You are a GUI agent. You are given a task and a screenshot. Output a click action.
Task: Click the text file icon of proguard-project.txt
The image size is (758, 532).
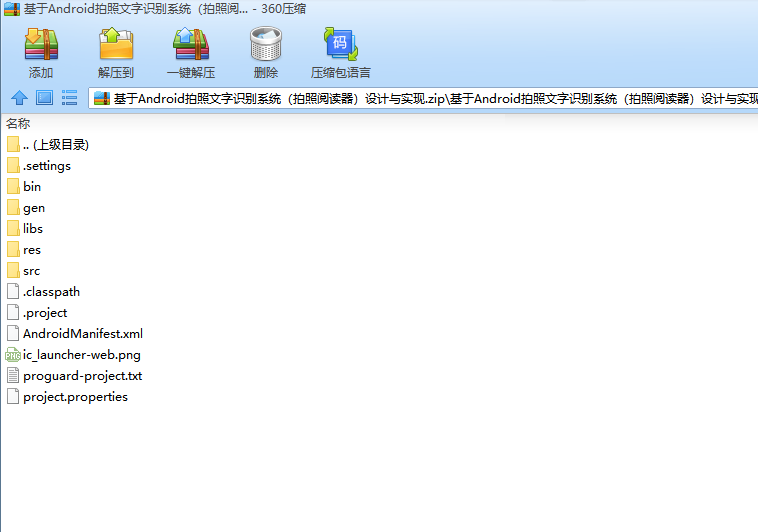14,375
